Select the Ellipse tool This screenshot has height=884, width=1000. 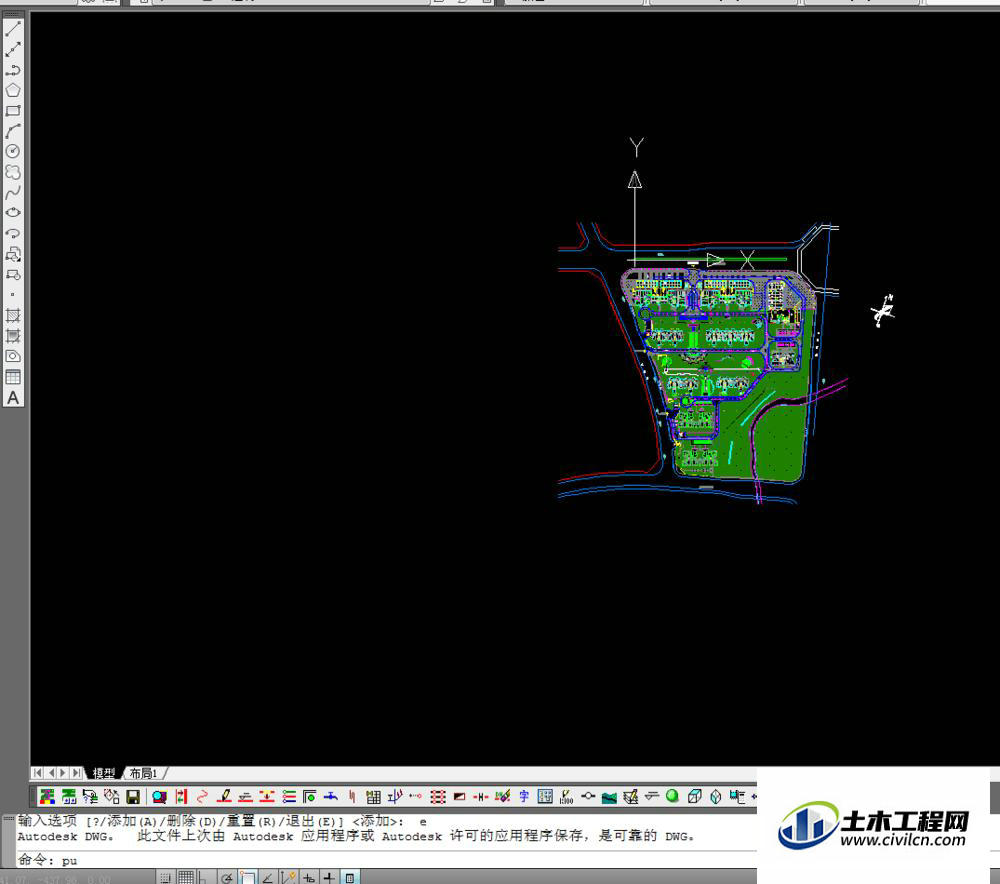coord(14,213)
